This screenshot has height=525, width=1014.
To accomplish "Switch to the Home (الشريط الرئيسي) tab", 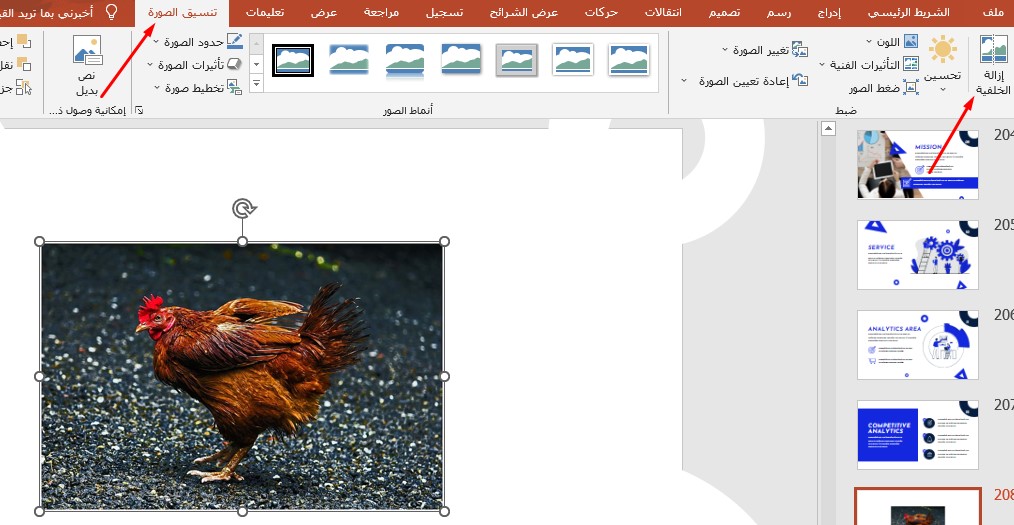I will point(909,12).
